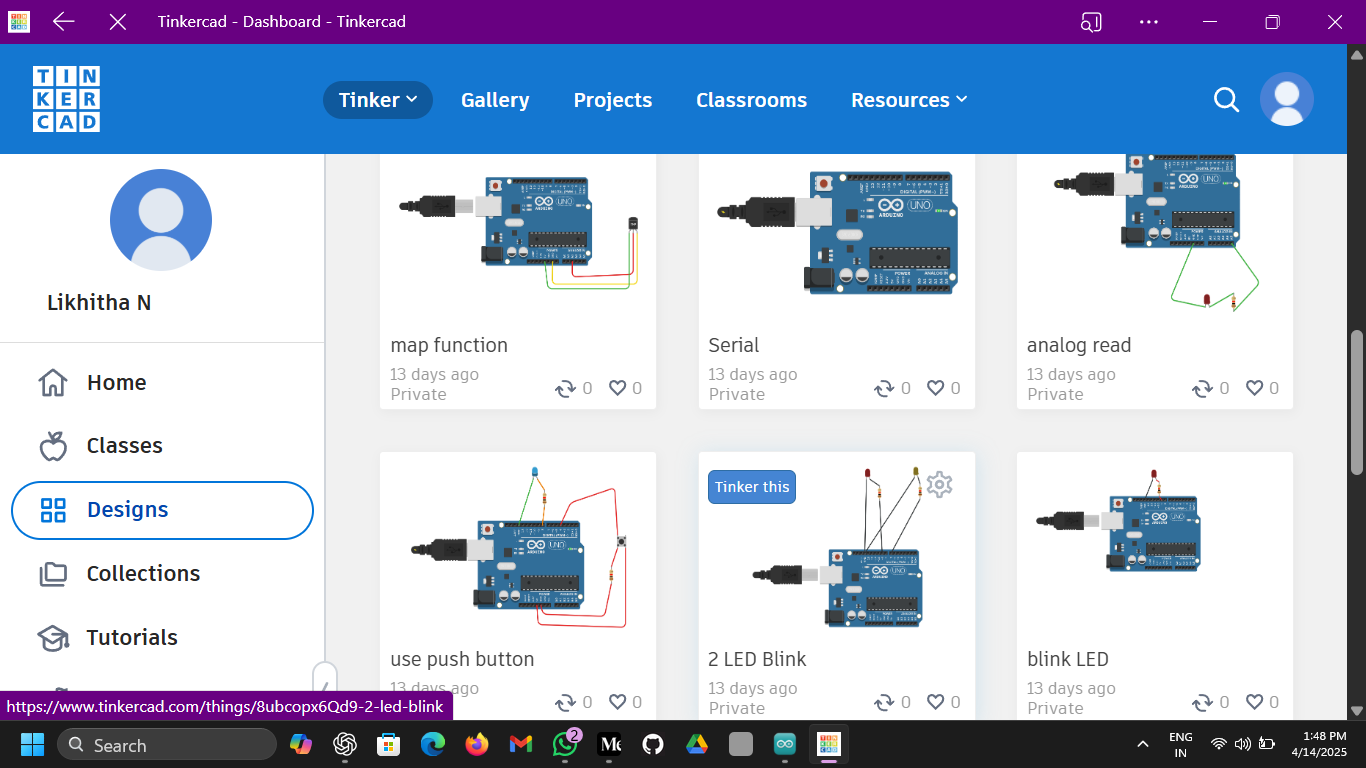Open the map function design title
The height and width of the screenshot is (768, 1366).
pos(449,345)
